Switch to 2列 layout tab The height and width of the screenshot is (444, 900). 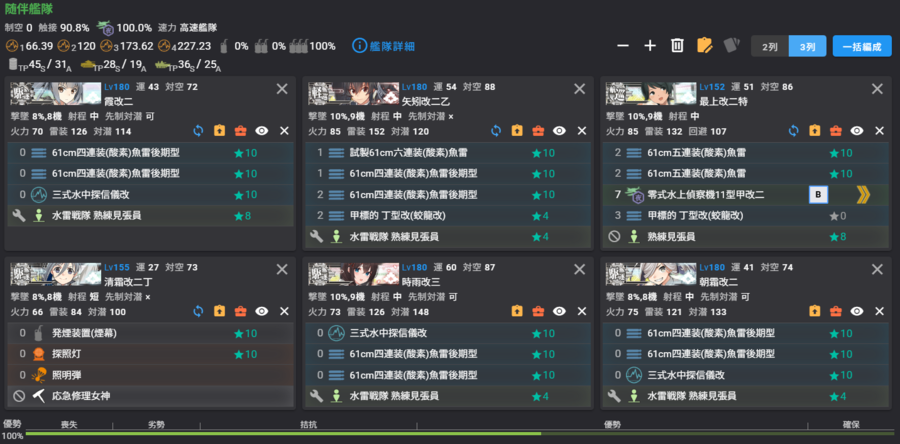click(770, 46)
